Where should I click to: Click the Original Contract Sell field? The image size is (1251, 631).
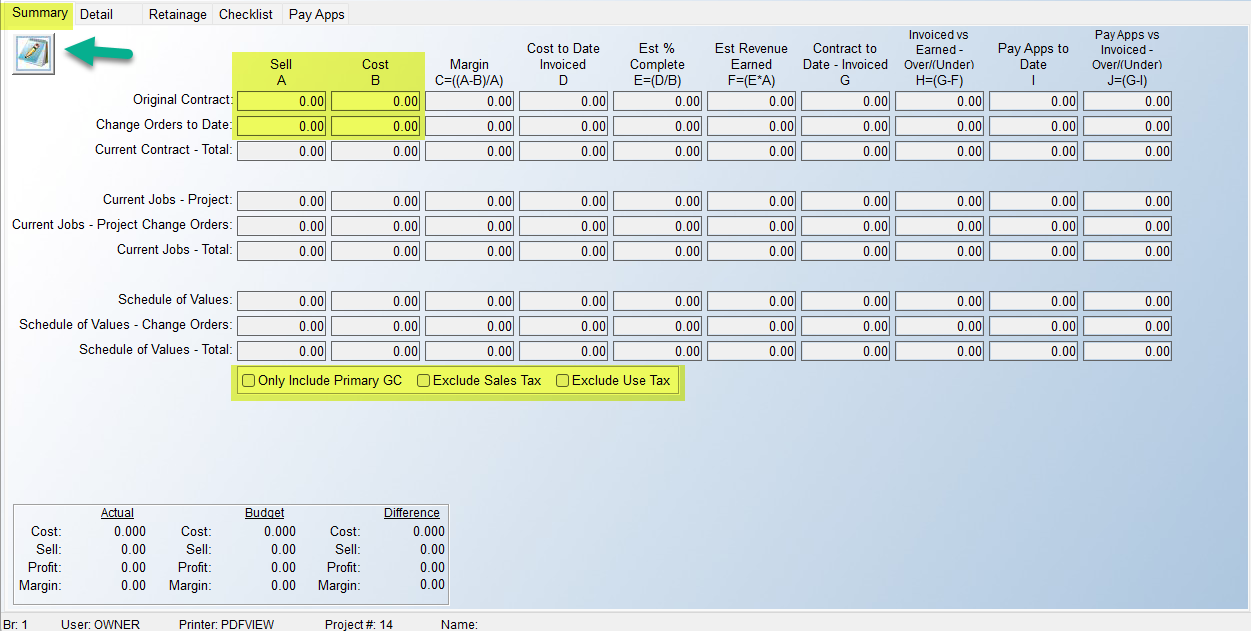[282, 101]
